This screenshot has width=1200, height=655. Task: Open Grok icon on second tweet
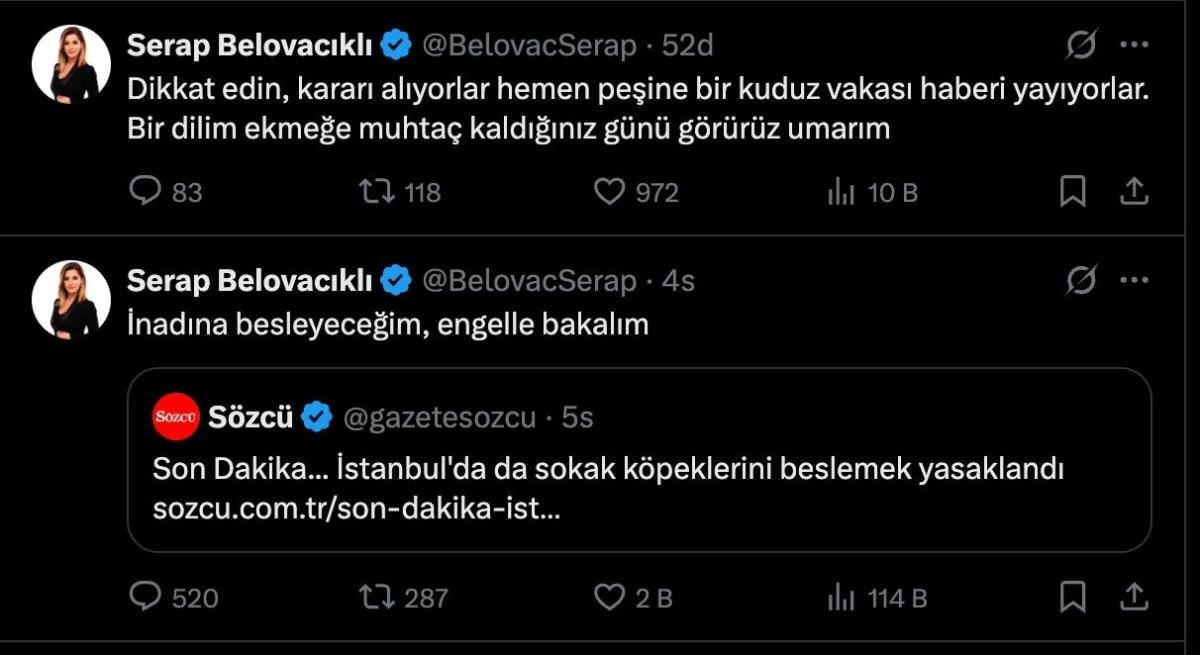click(1081, 282)
